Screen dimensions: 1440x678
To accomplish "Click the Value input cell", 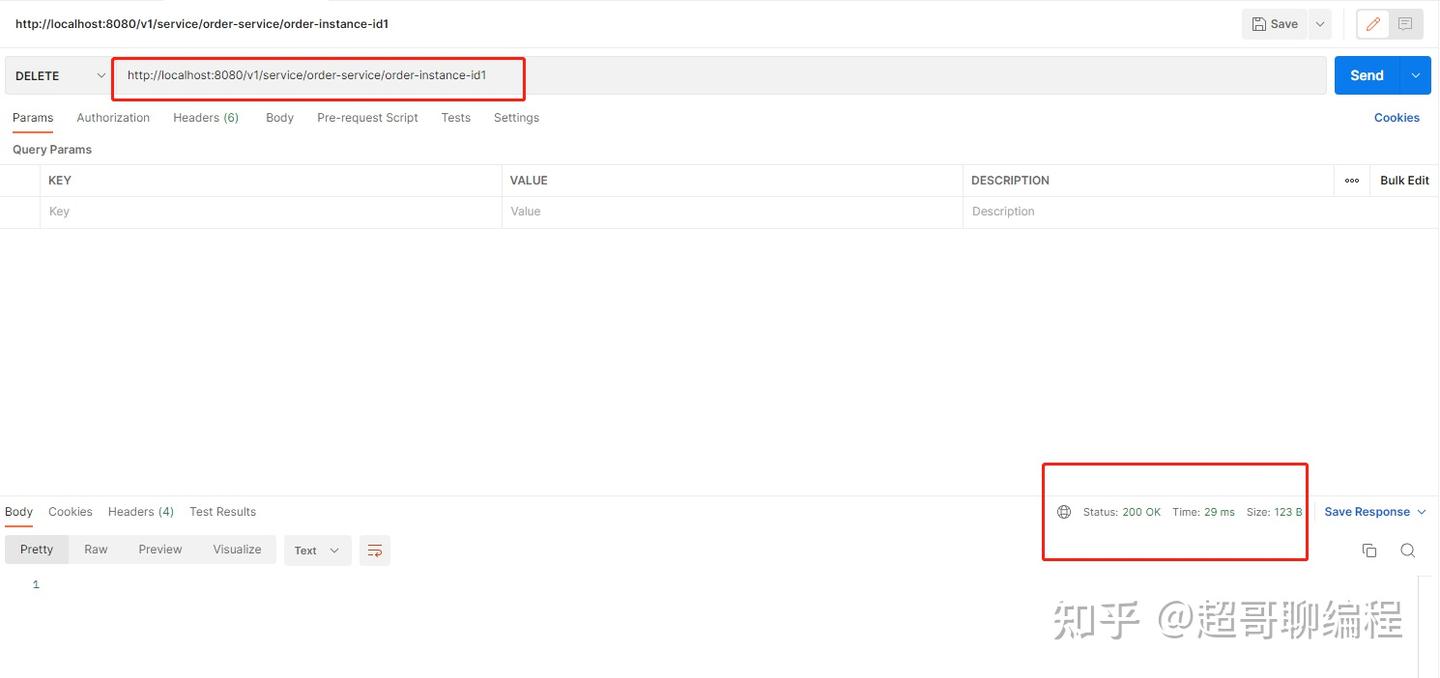I will (732, 212).
